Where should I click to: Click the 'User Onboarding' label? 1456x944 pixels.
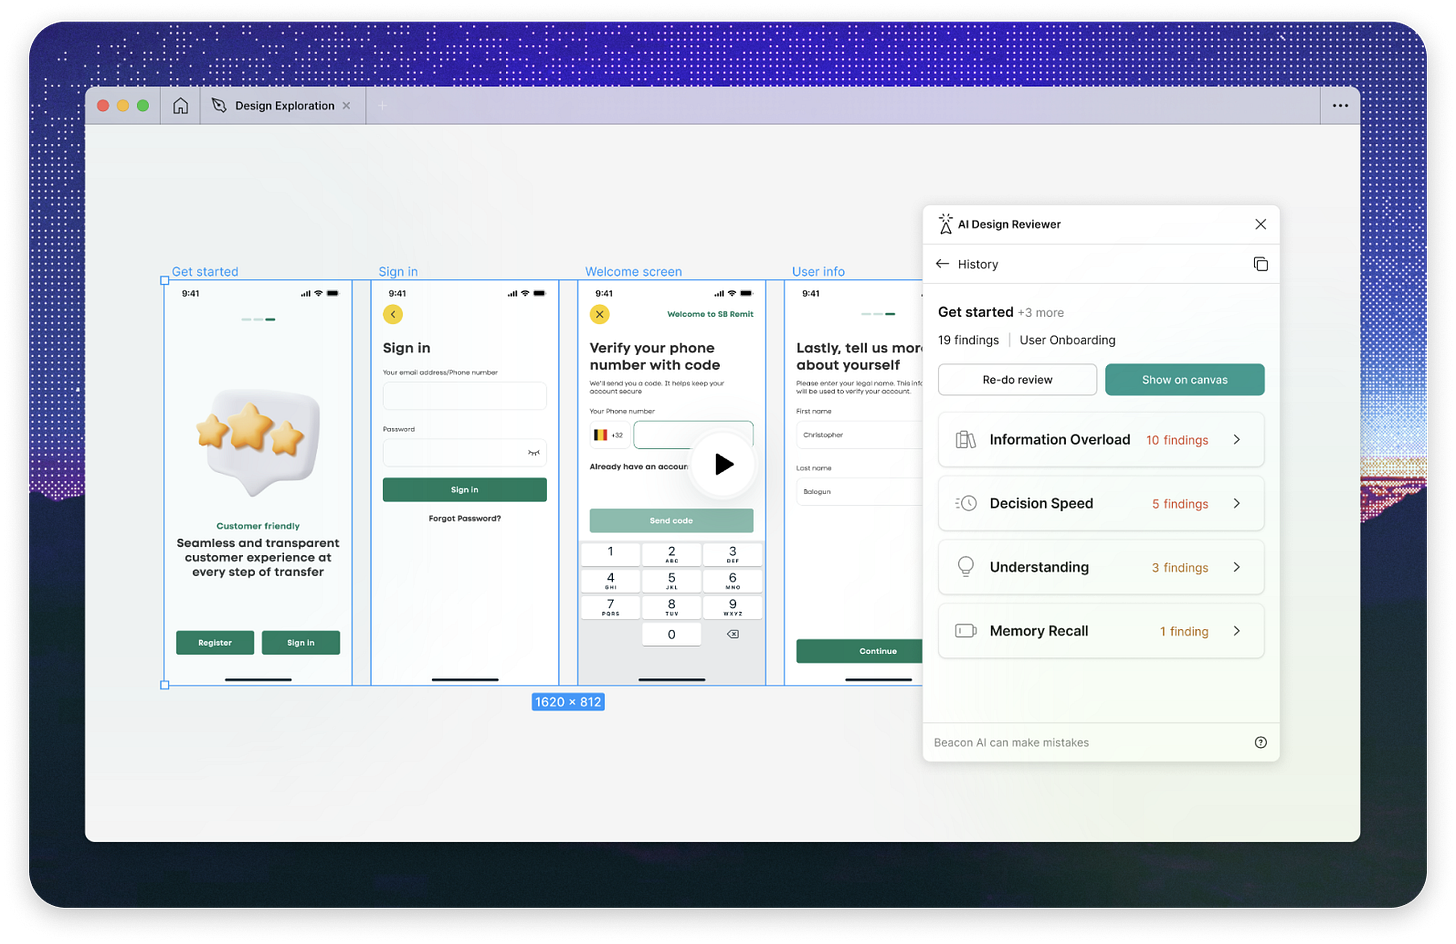click(1067, 340)
